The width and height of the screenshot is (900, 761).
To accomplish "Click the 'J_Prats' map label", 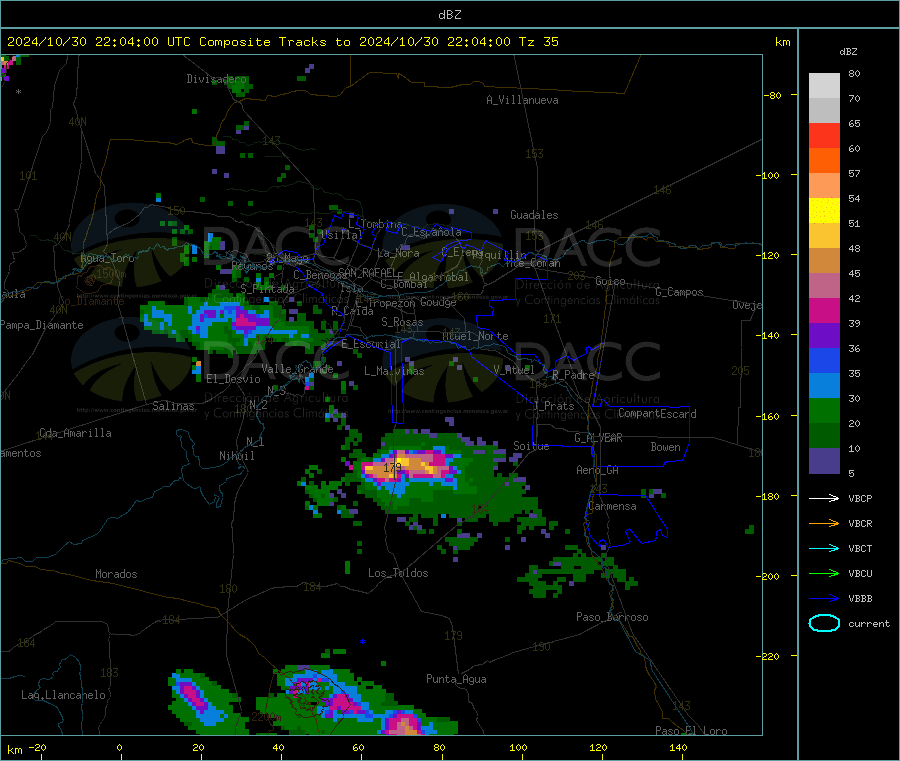I will 553,405.
